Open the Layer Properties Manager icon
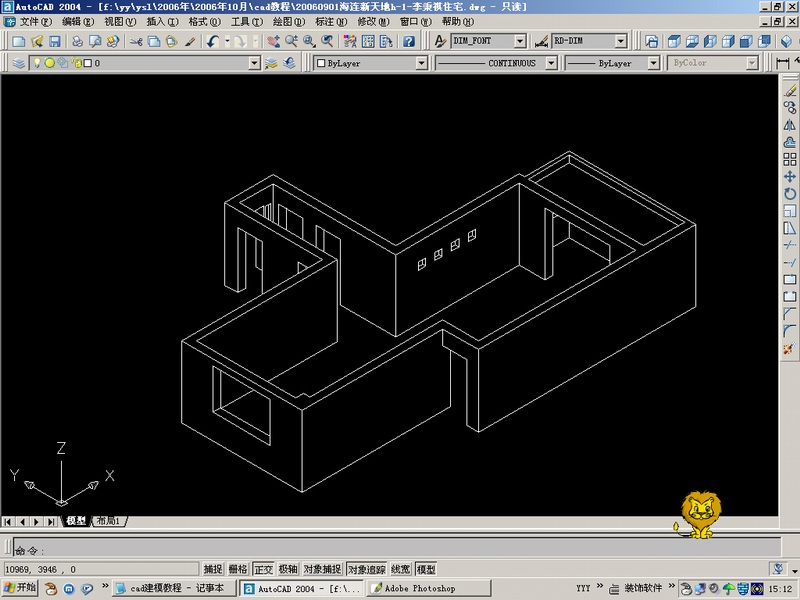Screen dimensions: 800x600 coord(18,63)
